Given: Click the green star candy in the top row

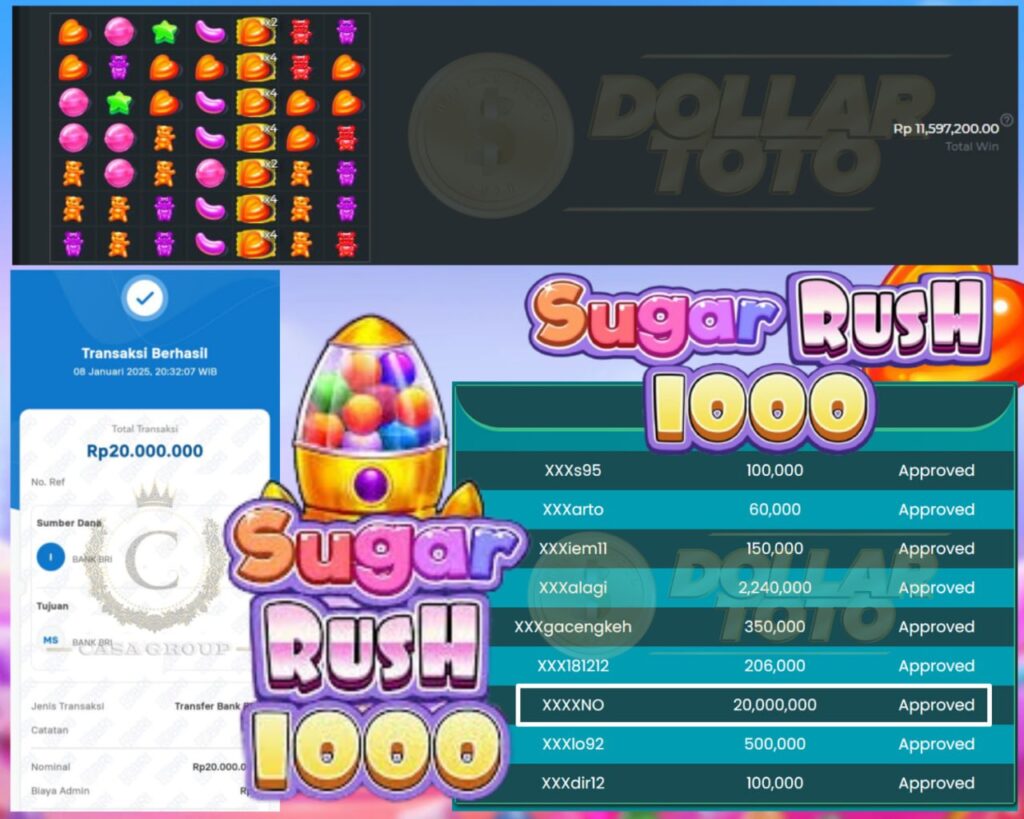Looking at the screenshot, I should pyautogui.click(x=164, y=31).
